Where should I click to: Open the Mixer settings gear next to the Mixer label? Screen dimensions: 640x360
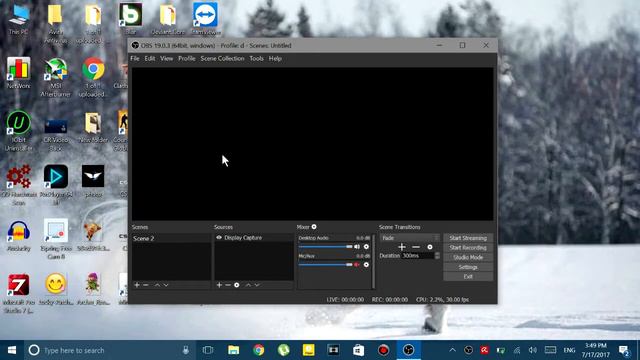point(314,227)
